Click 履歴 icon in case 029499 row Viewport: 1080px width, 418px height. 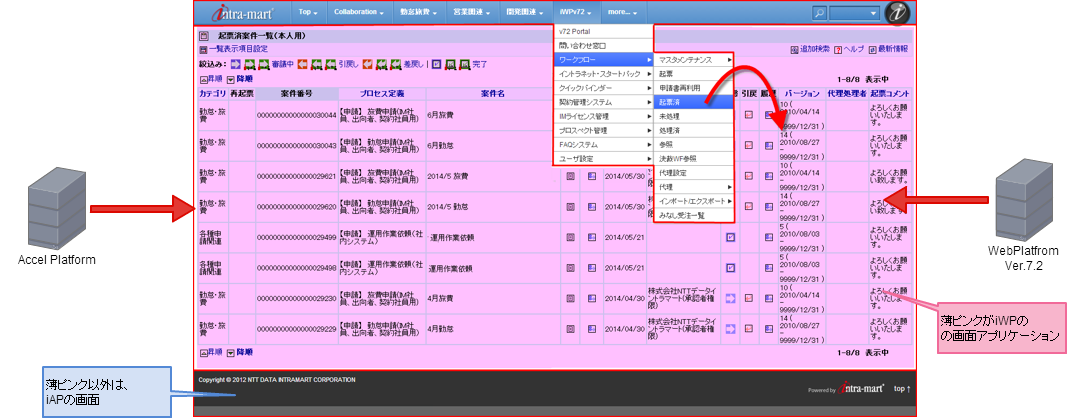point(769,237)
